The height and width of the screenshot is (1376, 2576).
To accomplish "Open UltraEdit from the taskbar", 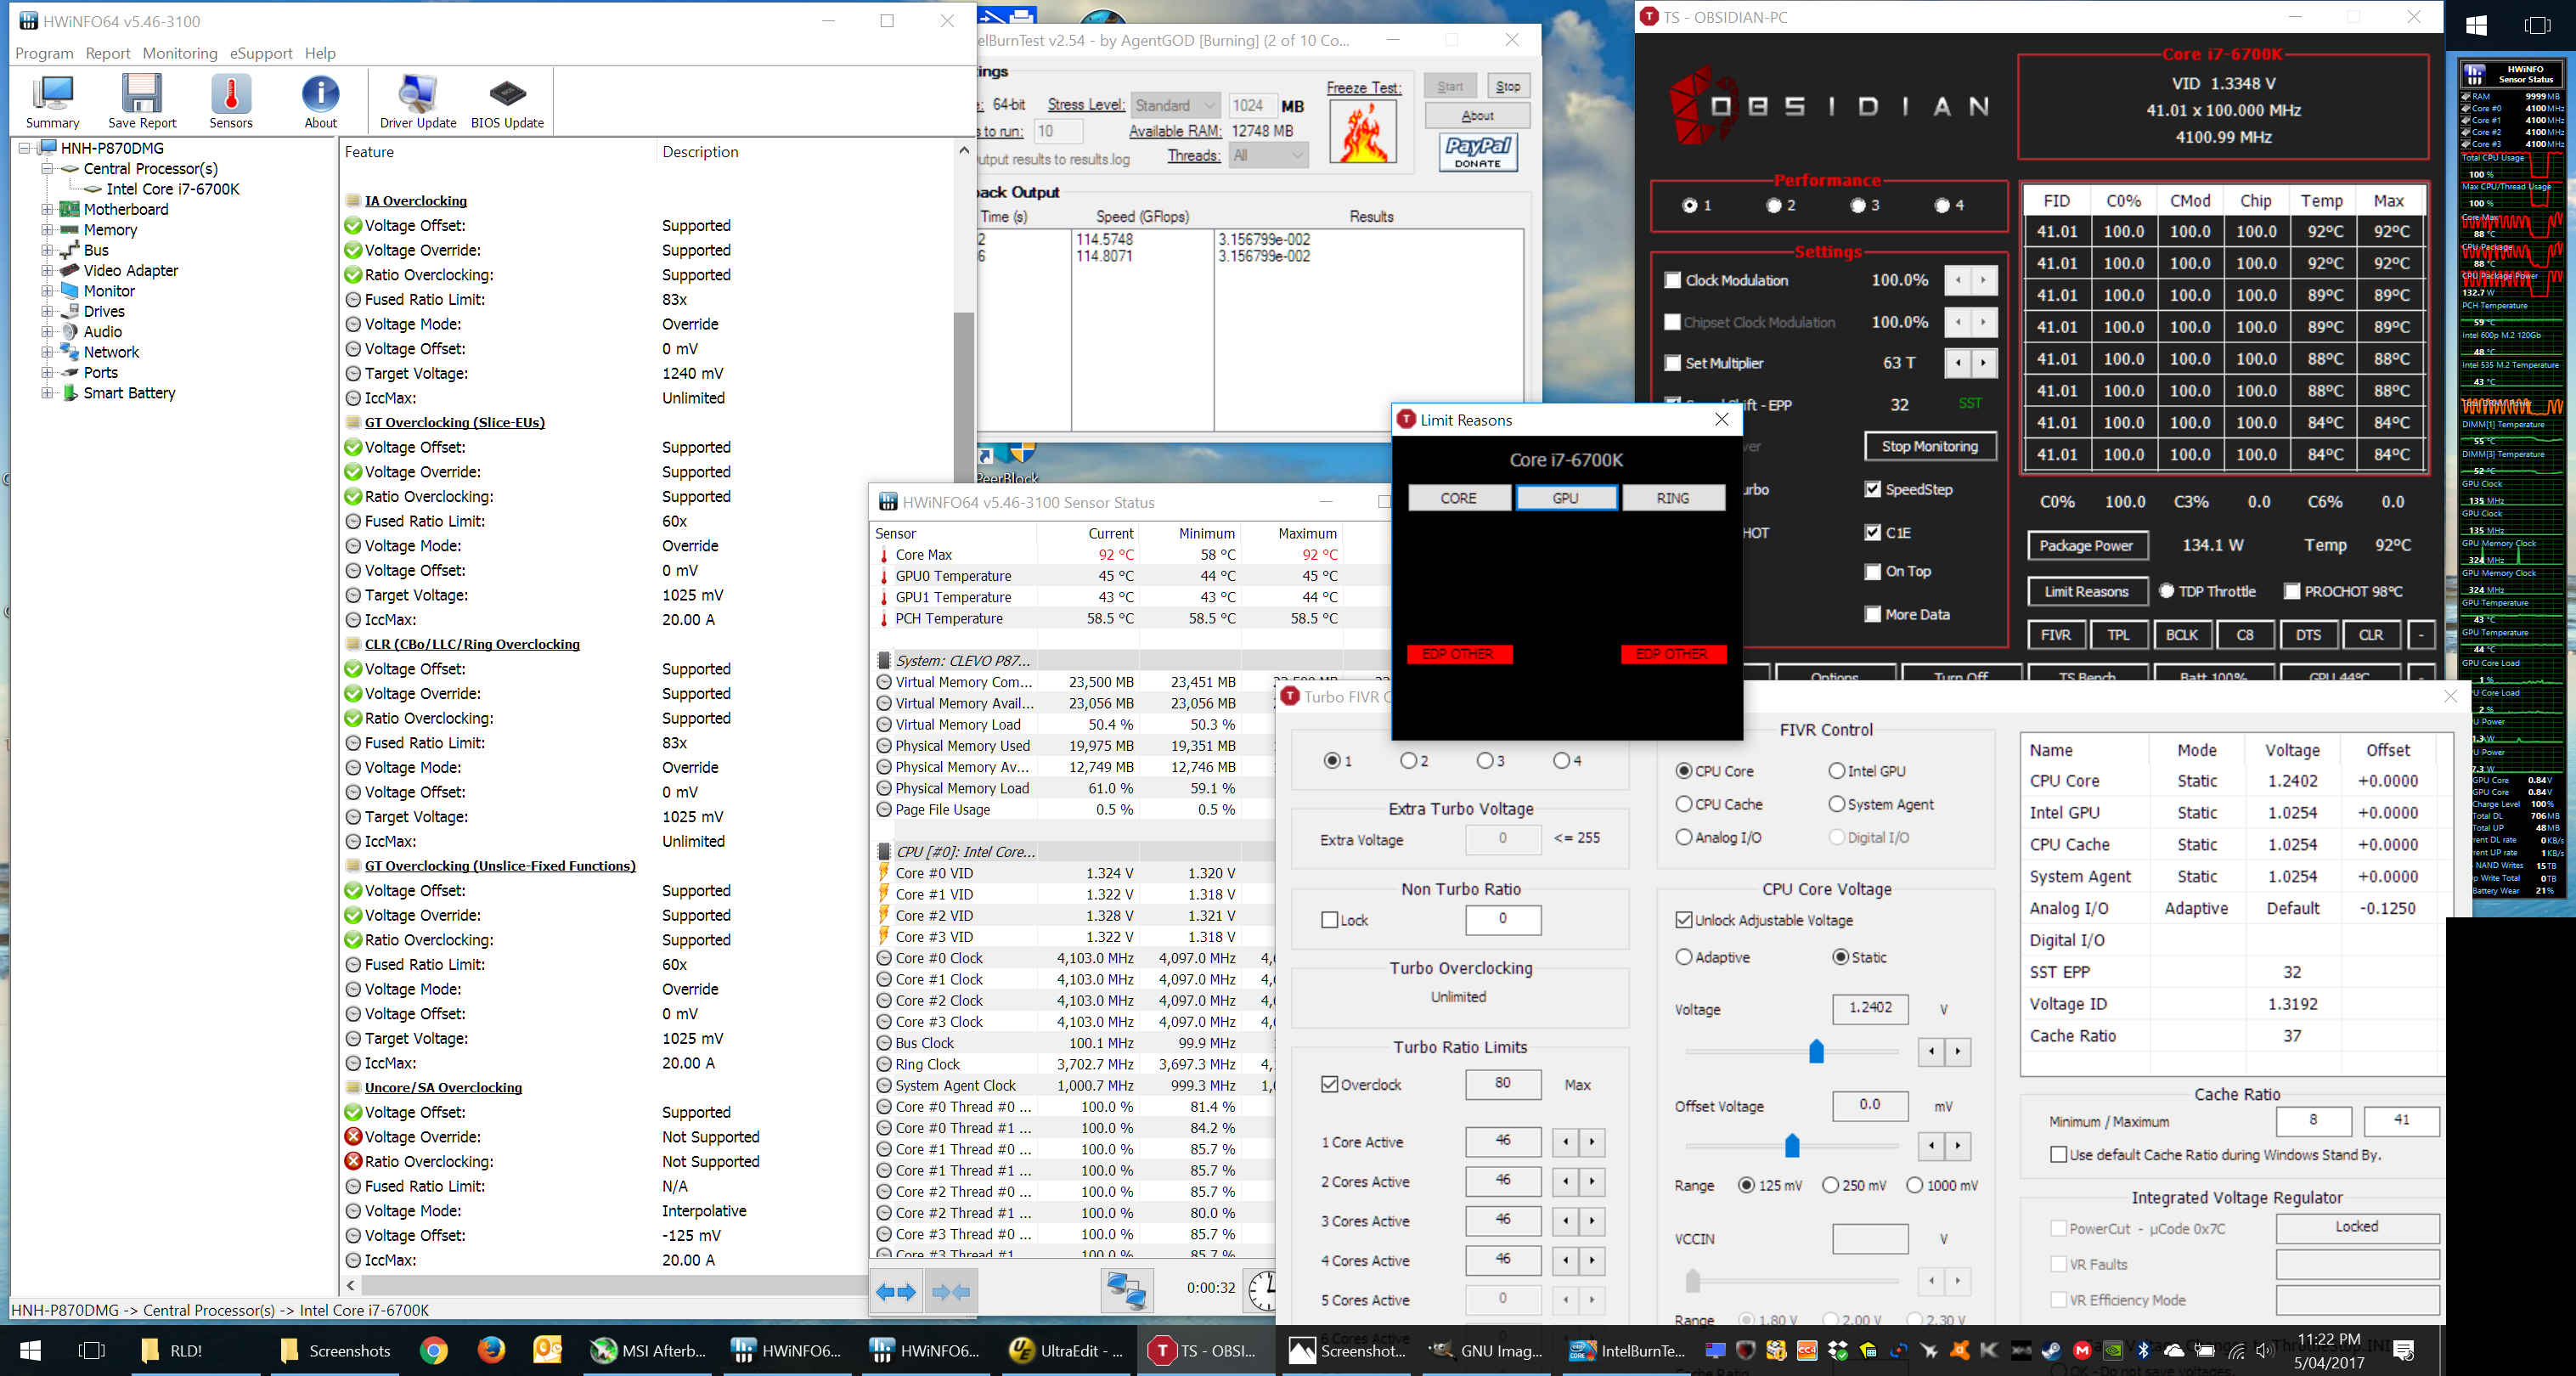I will pos(1066,1351).
